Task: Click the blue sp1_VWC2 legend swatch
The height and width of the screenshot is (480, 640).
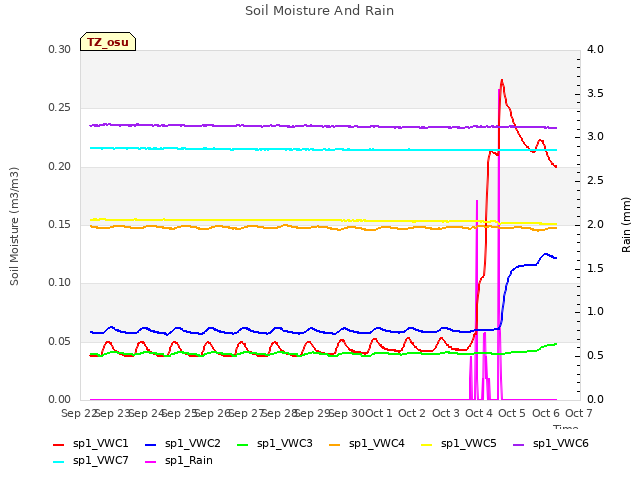Action: (151, 445)
